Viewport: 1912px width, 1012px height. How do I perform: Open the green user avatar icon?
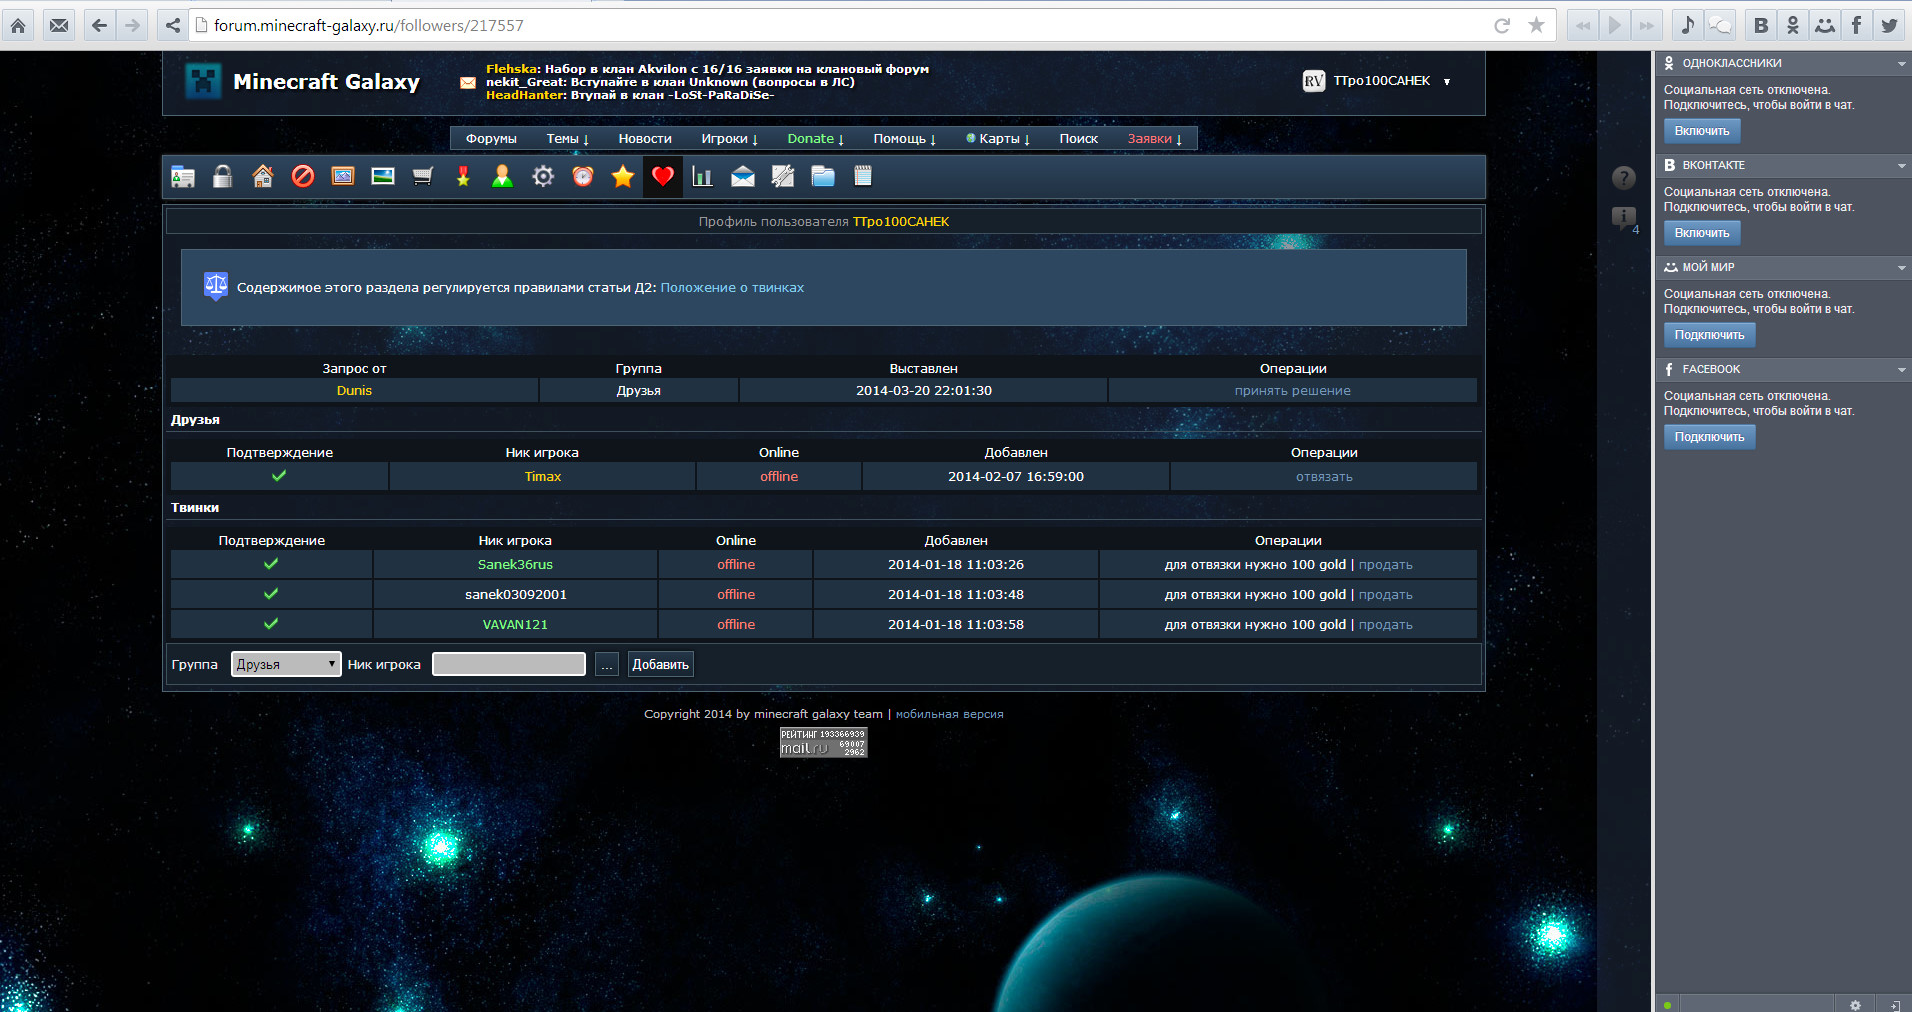[x=503, y=177]
